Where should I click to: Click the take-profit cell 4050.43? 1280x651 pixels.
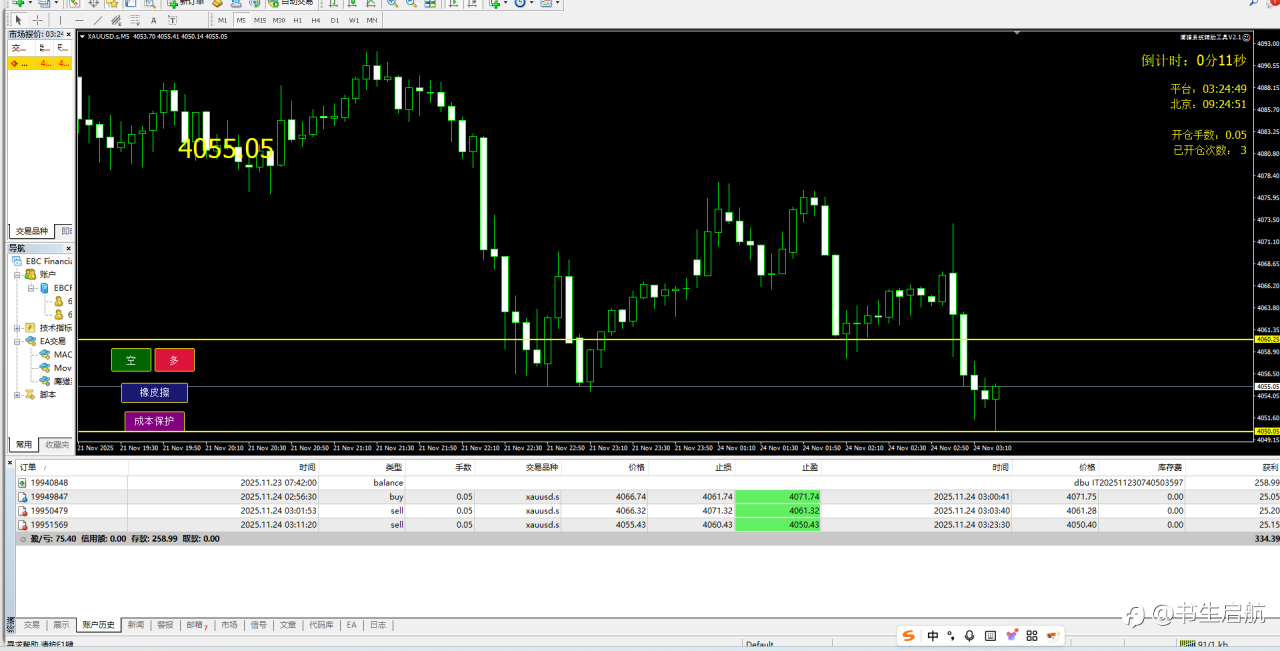click(x=778, y=524)
